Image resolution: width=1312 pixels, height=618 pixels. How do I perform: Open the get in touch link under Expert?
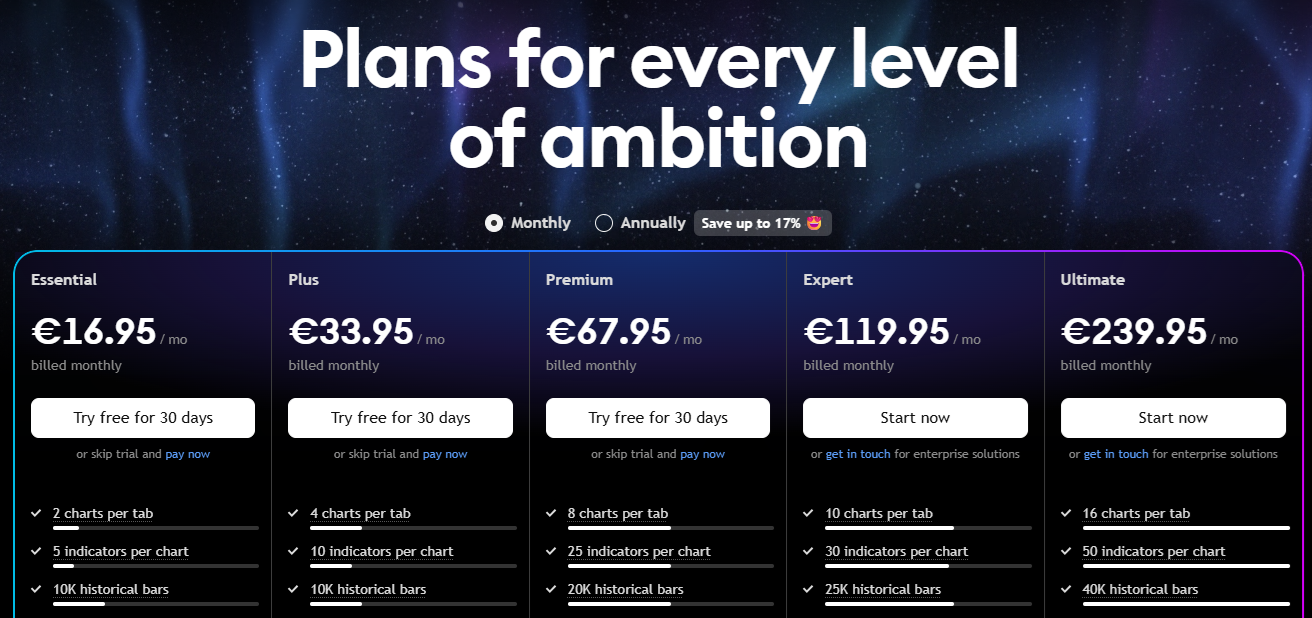click(858, 454)
